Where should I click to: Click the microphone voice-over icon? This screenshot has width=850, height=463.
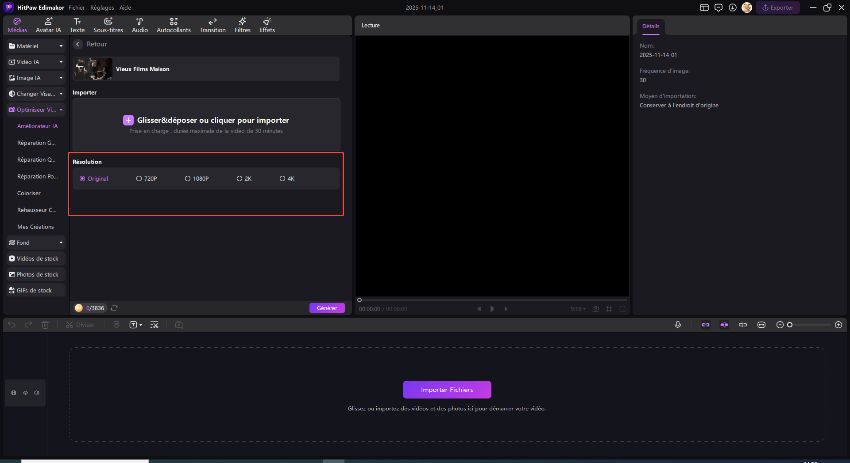click(x=678, y=325)
